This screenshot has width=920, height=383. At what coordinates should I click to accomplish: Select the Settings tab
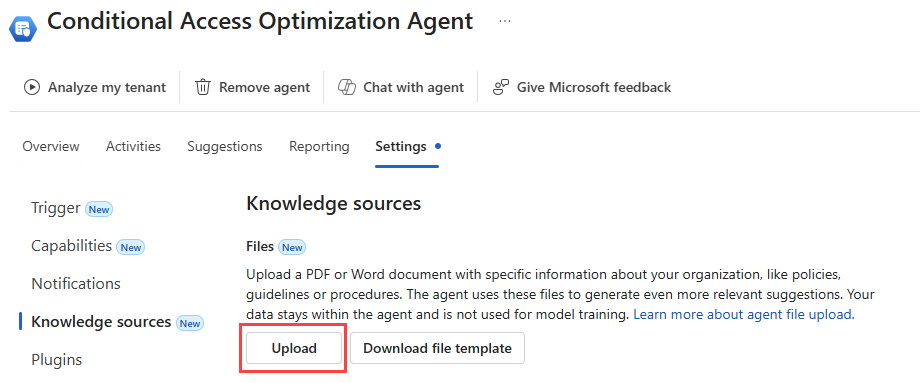click(x=401, y=146)
